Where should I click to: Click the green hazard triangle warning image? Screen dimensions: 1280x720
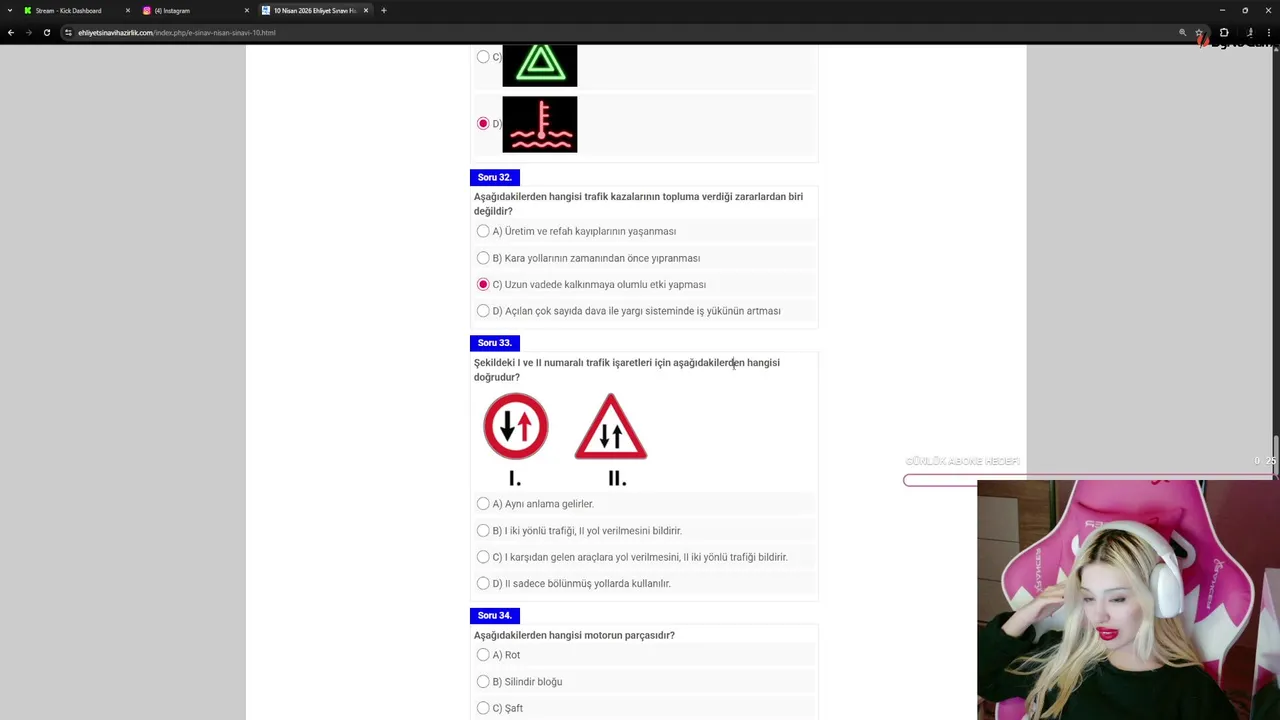(x=540, y=65)
